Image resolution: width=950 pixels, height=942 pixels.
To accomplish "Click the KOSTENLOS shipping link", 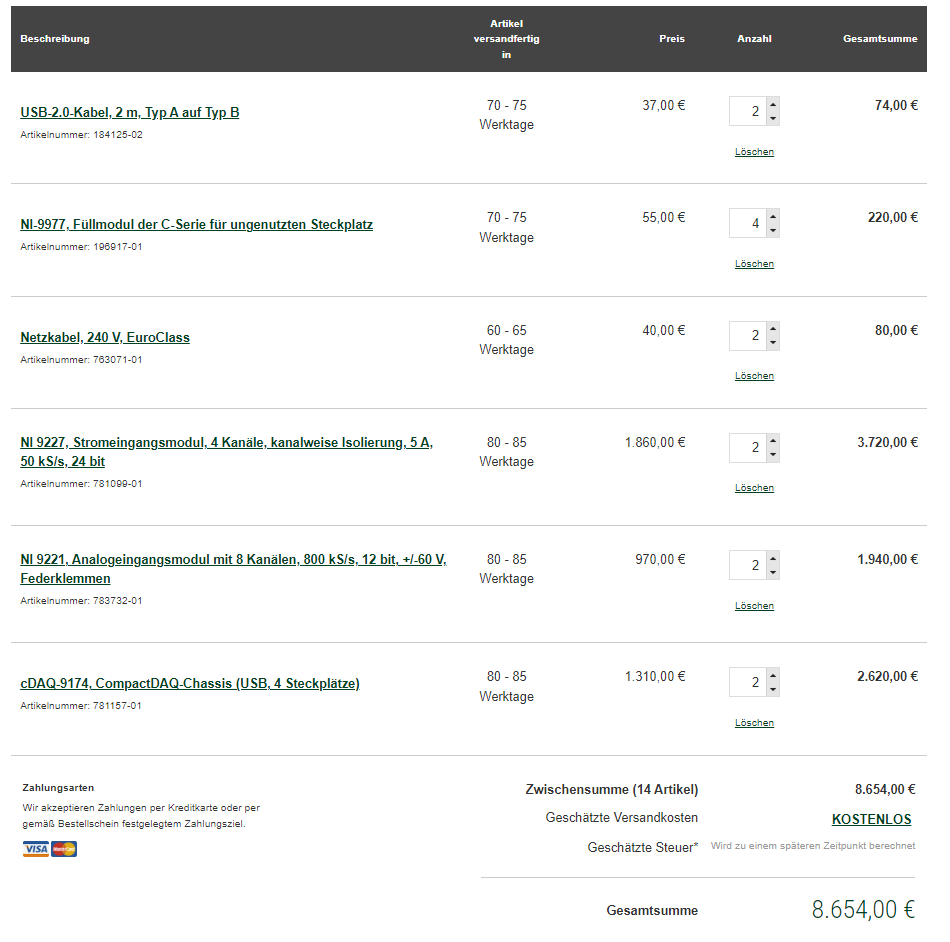I will 871,819.
